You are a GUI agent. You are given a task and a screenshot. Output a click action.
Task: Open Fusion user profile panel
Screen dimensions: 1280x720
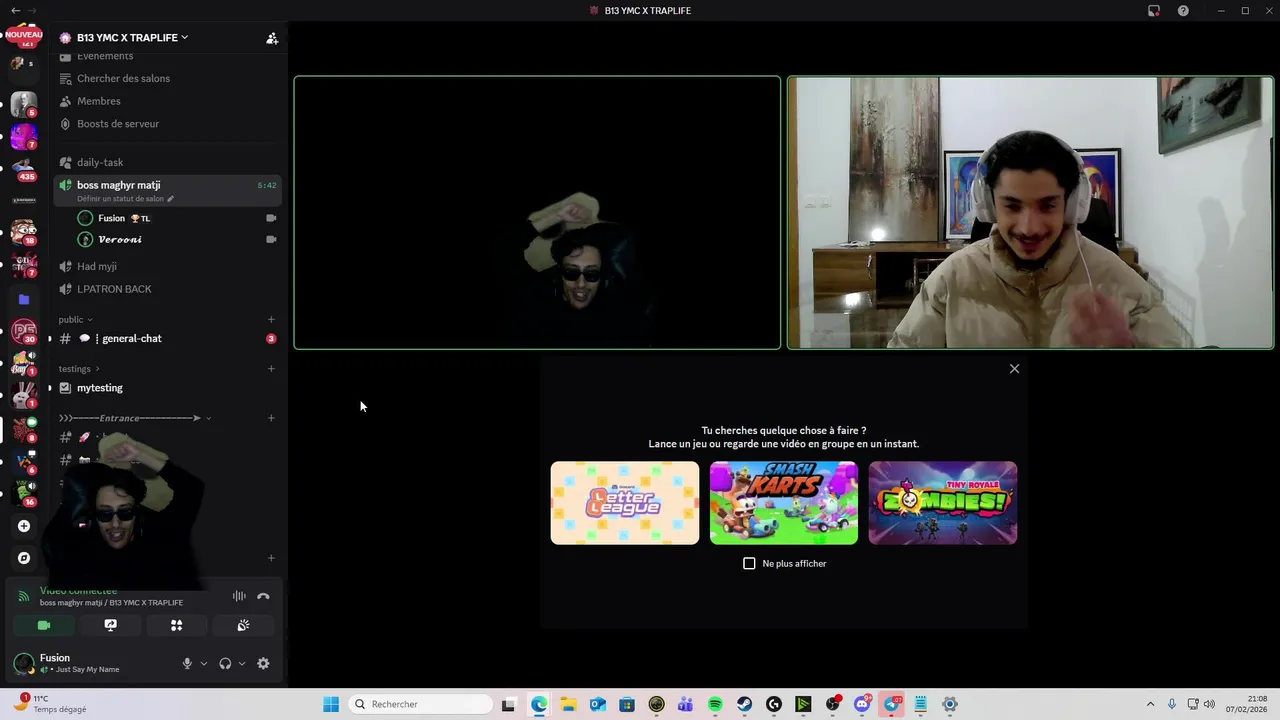tap(80, 663)
